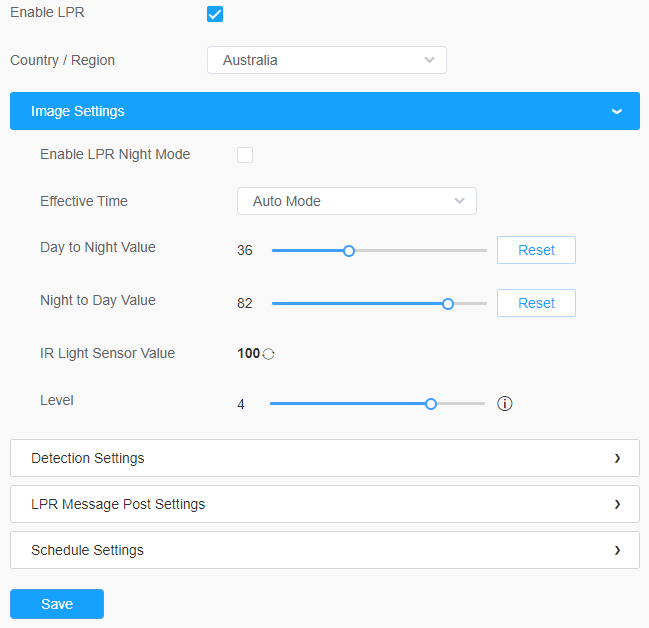Expand the Detection Settings section

(x=88, y=458)
